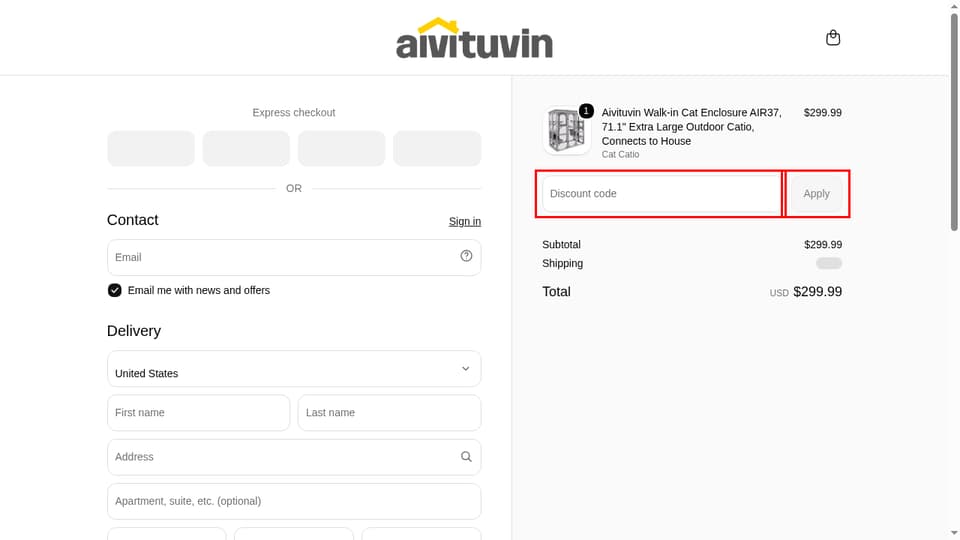Click the Delivery section heading
The image size is (960, 540).
tap(133, 331)
